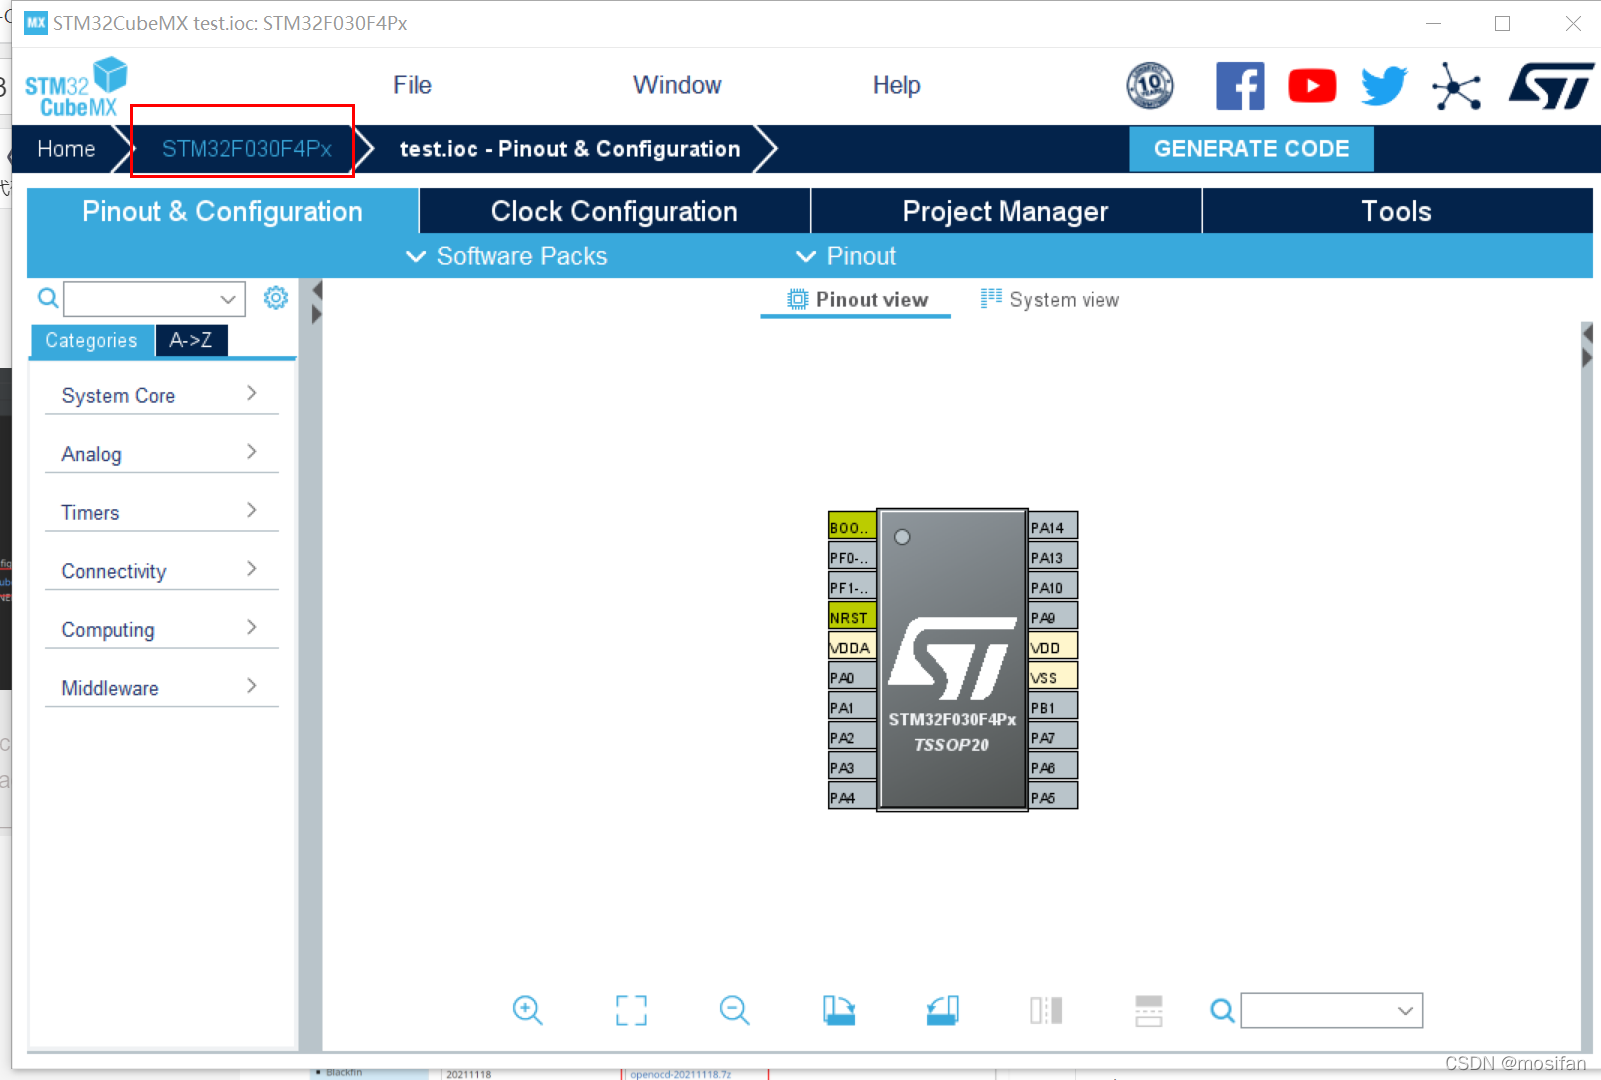Select the NRST pin on the chip

[852, 616]
